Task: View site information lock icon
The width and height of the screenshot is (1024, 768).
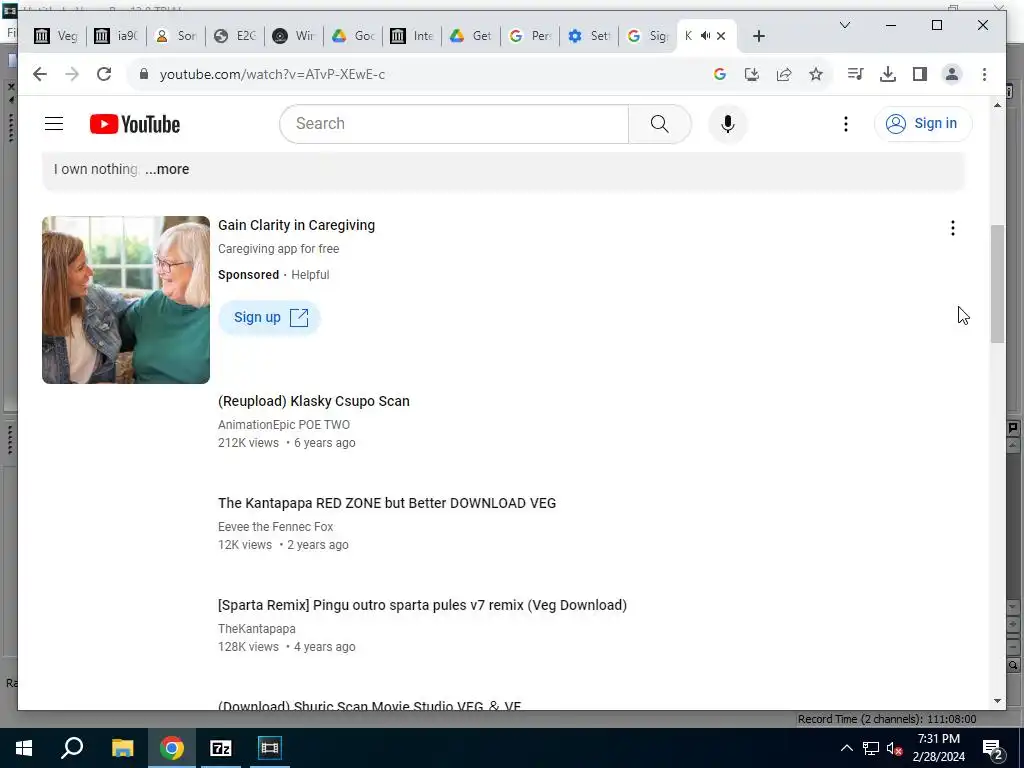Action: (x=144, y=74)
